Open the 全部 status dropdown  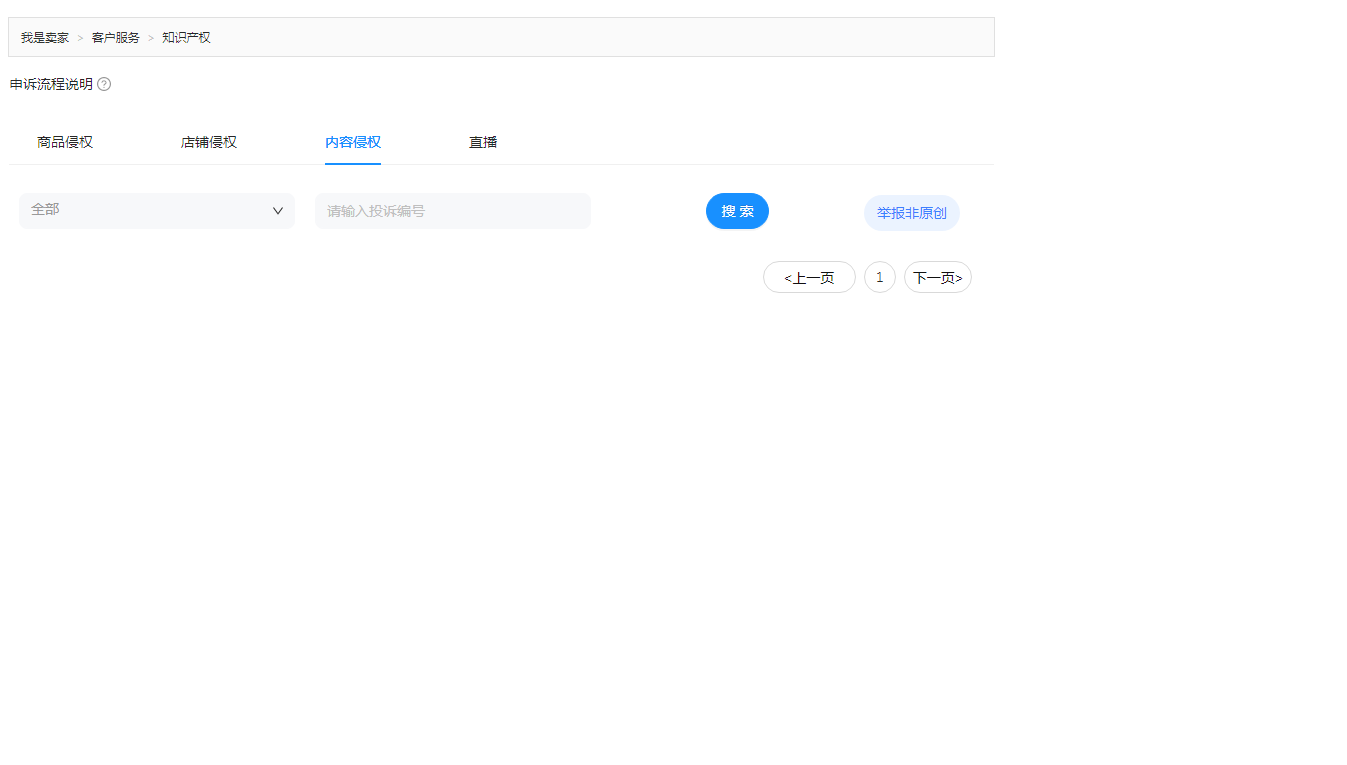click(157, 211)
